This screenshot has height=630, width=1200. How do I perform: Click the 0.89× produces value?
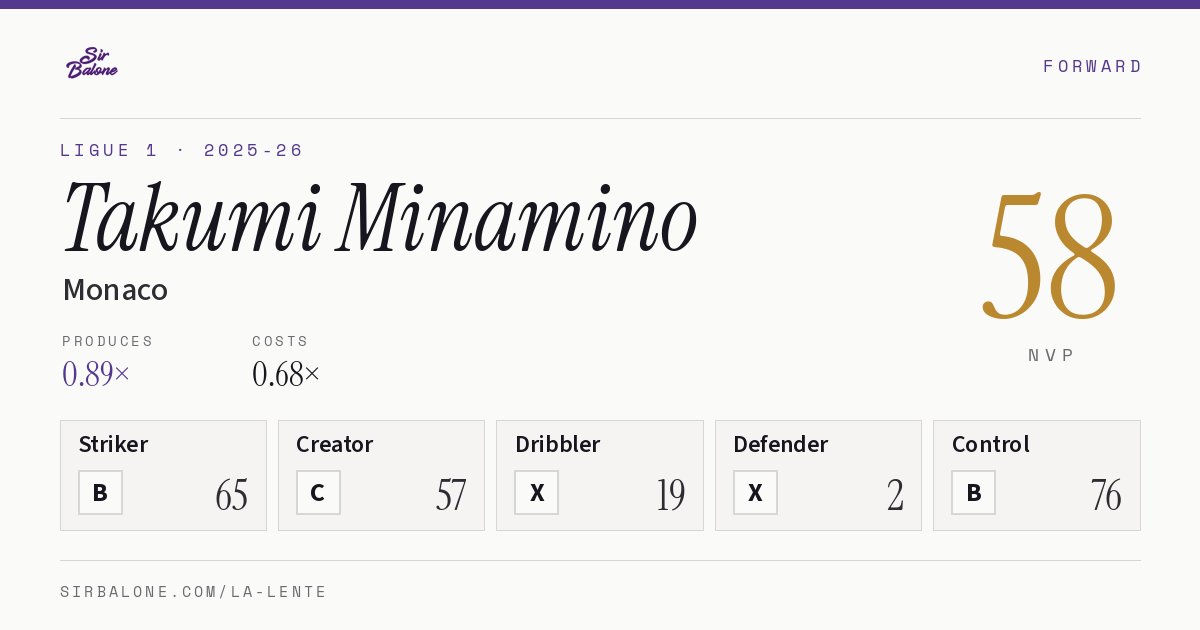[x=96, y=374]
